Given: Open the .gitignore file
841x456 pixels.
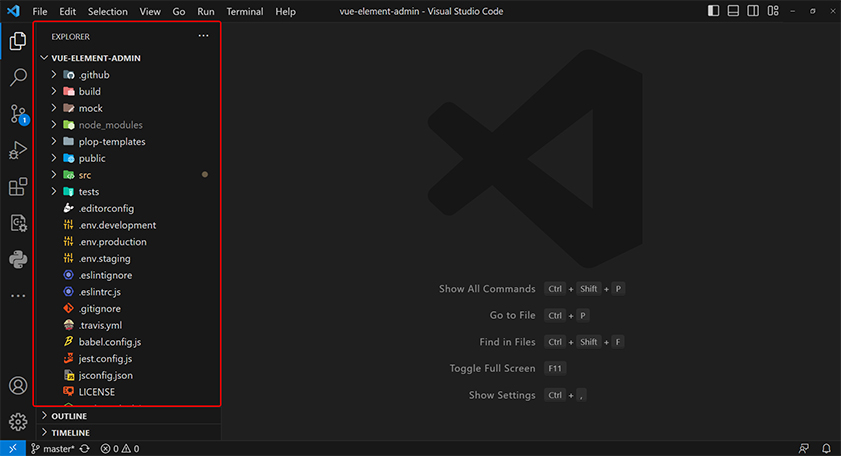Looking at the screenshot, I should click(x=129, y=308).
